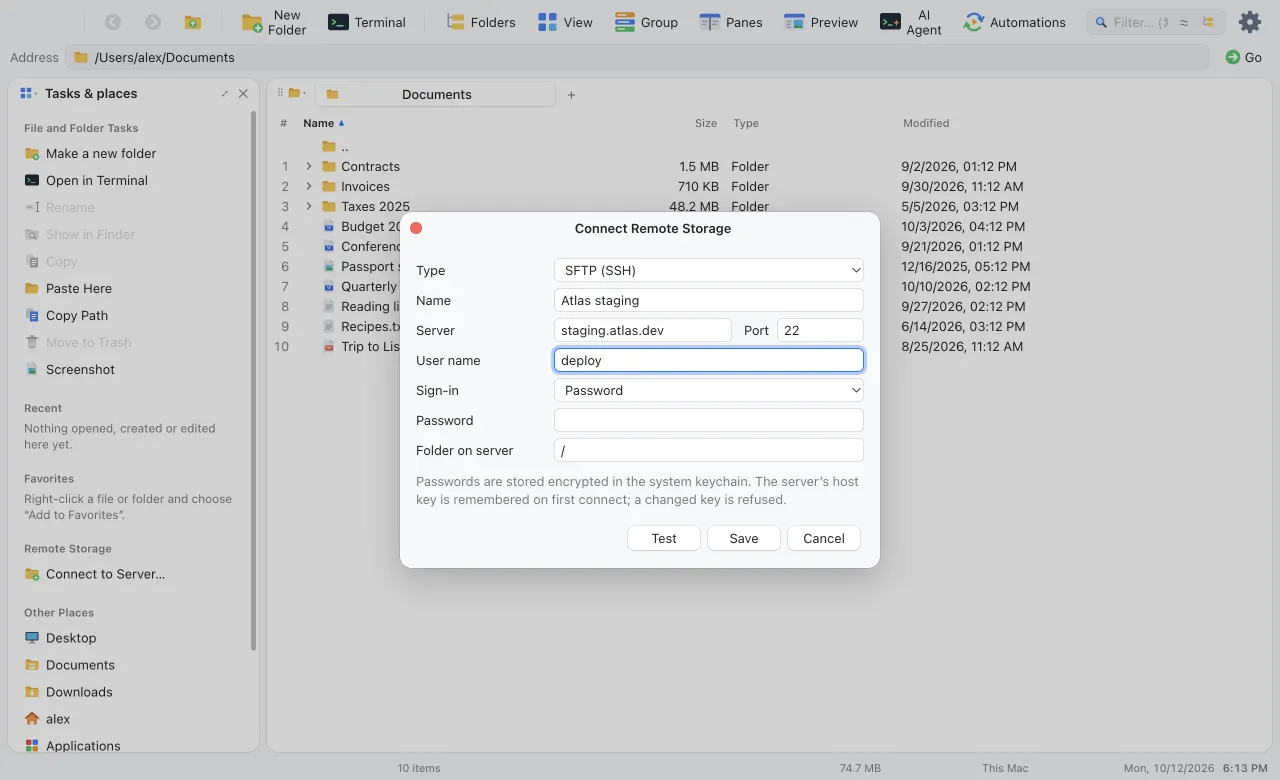
Task: Expand the Contracts folder row
Action: 309,166
